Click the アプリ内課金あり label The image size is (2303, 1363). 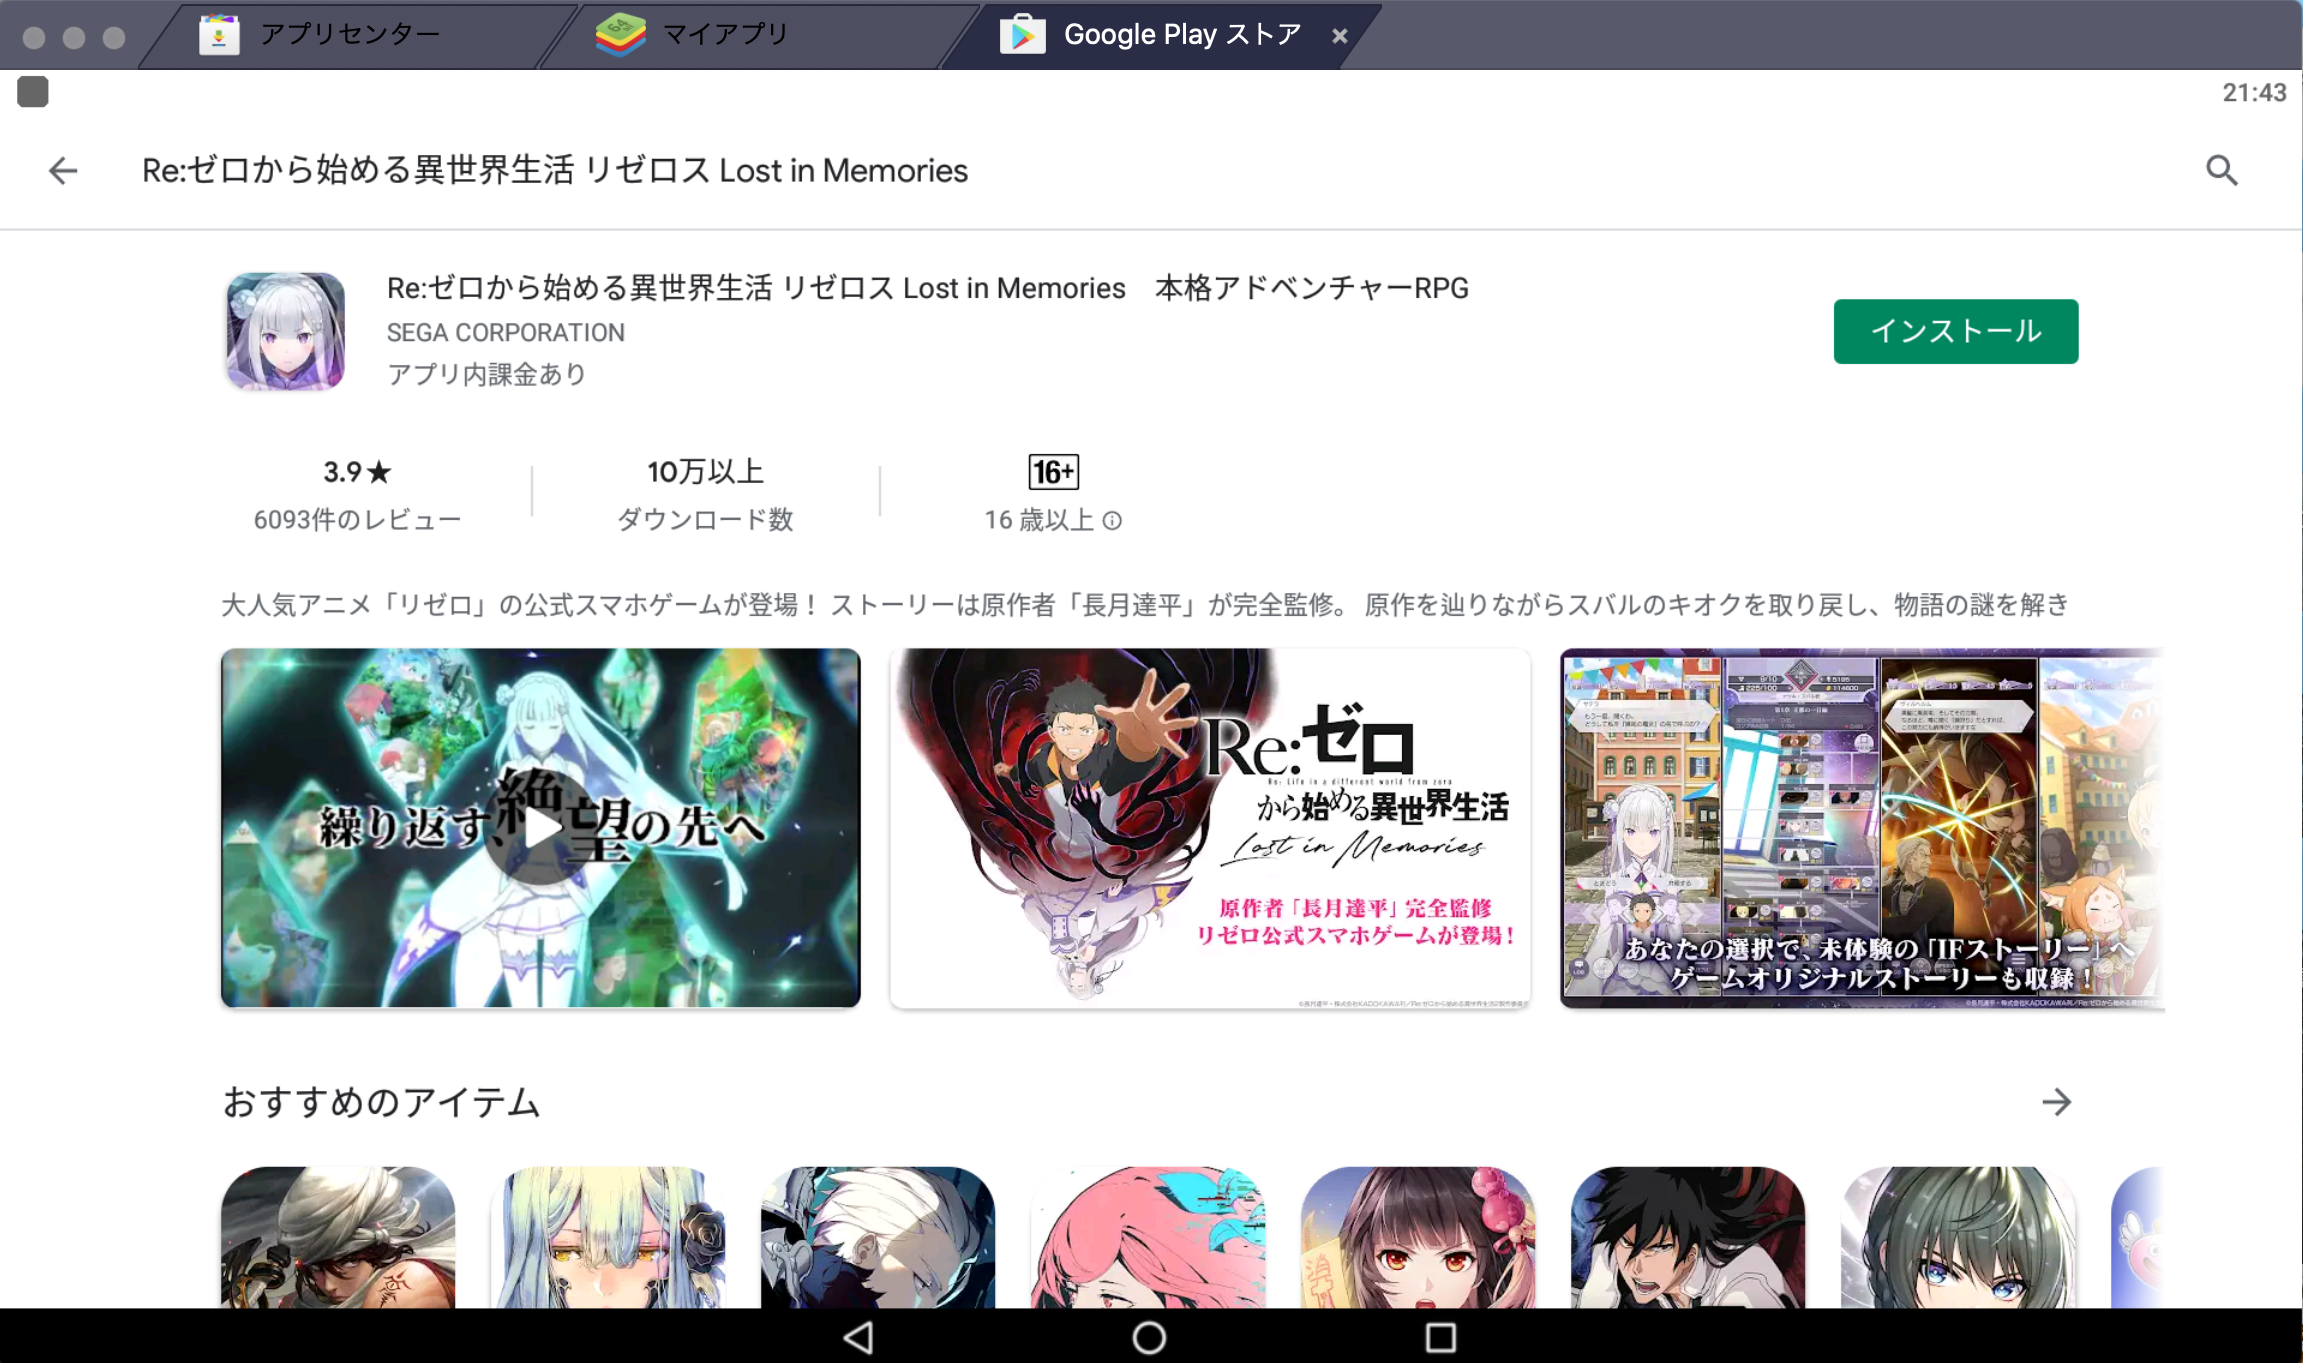[486, 375]
